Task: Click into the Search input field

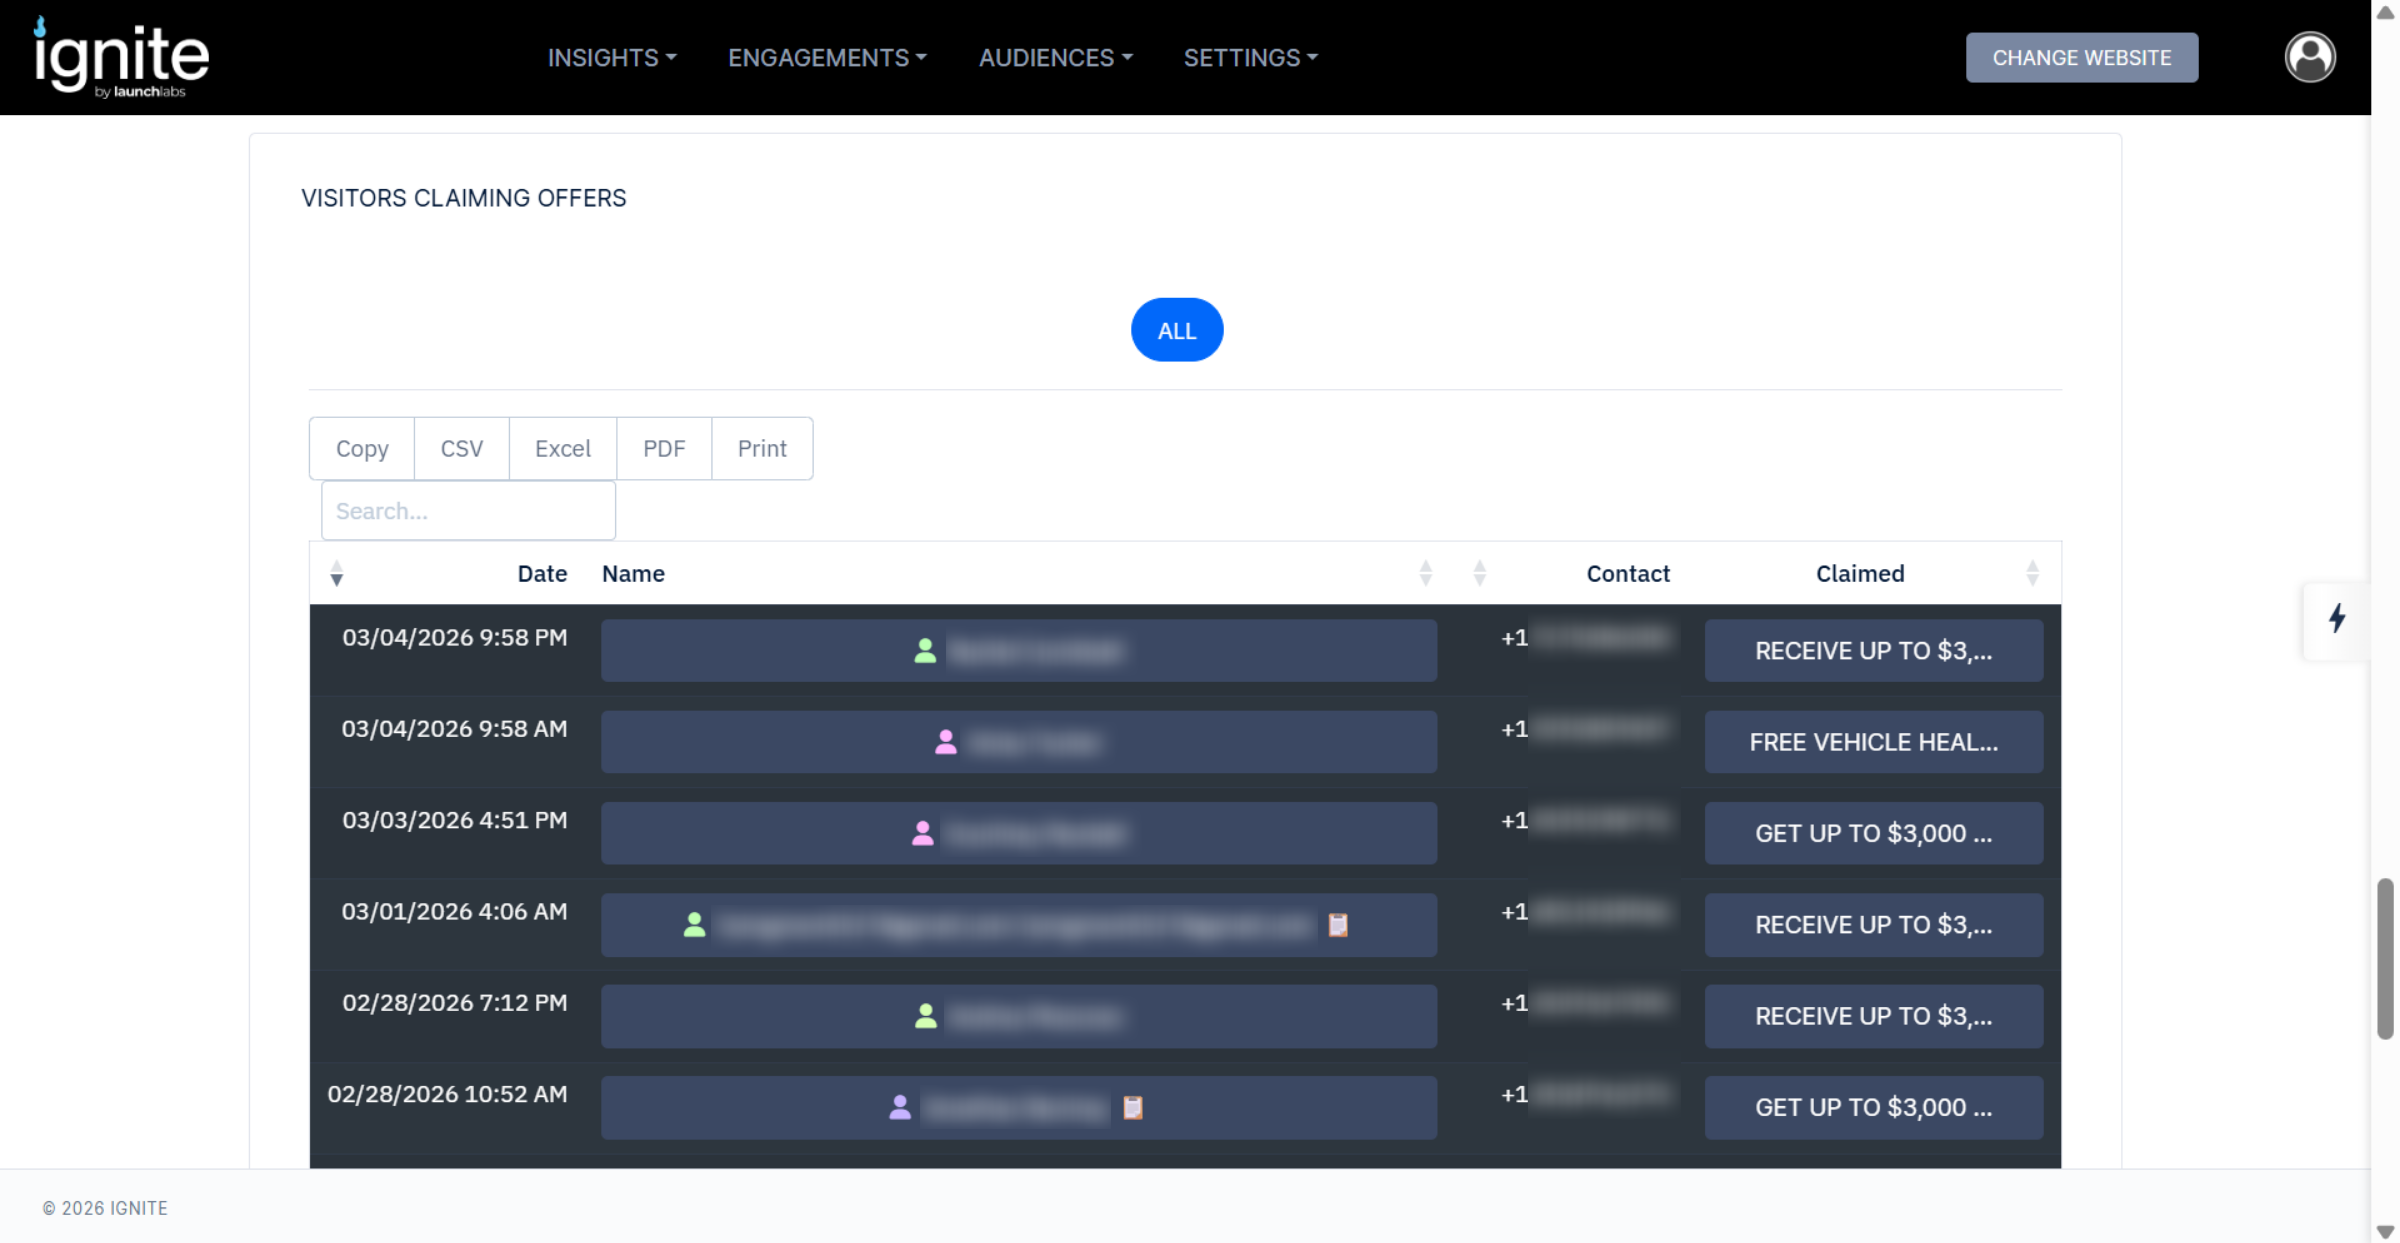Action: coord(468,511)
